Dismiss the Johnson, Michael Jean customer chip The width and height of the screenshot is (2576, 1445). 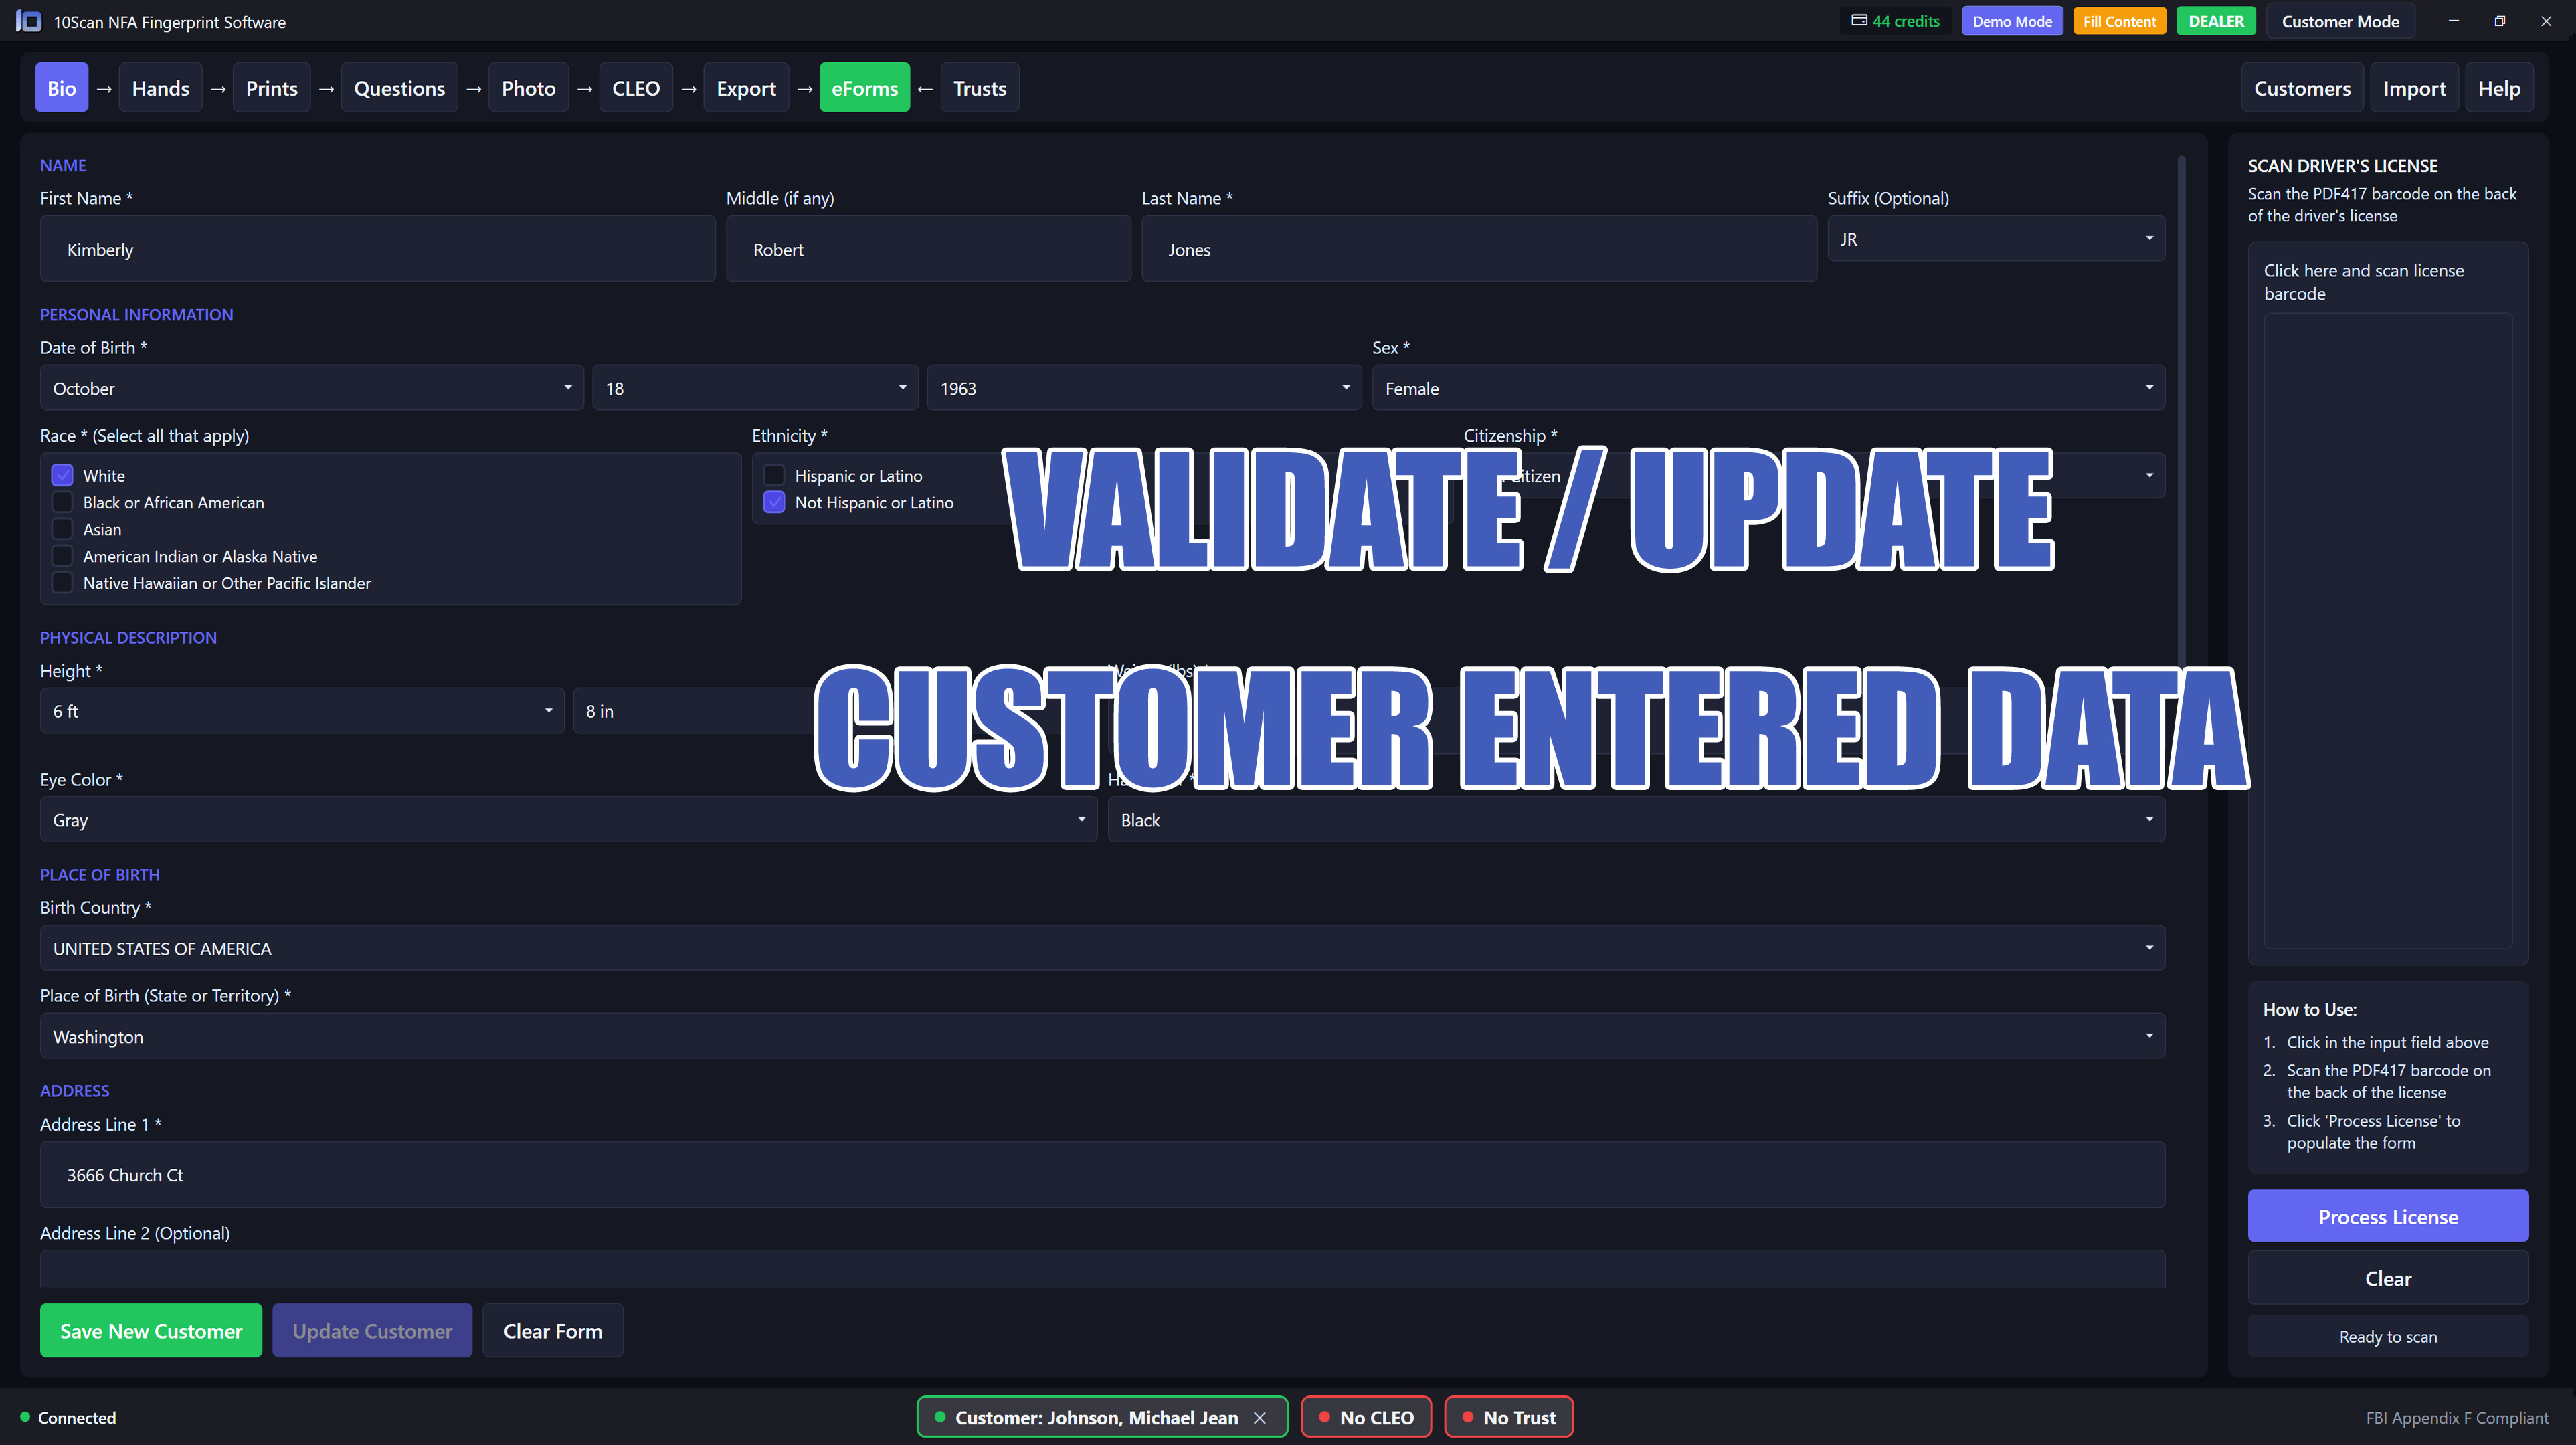coord(1260,1417)
